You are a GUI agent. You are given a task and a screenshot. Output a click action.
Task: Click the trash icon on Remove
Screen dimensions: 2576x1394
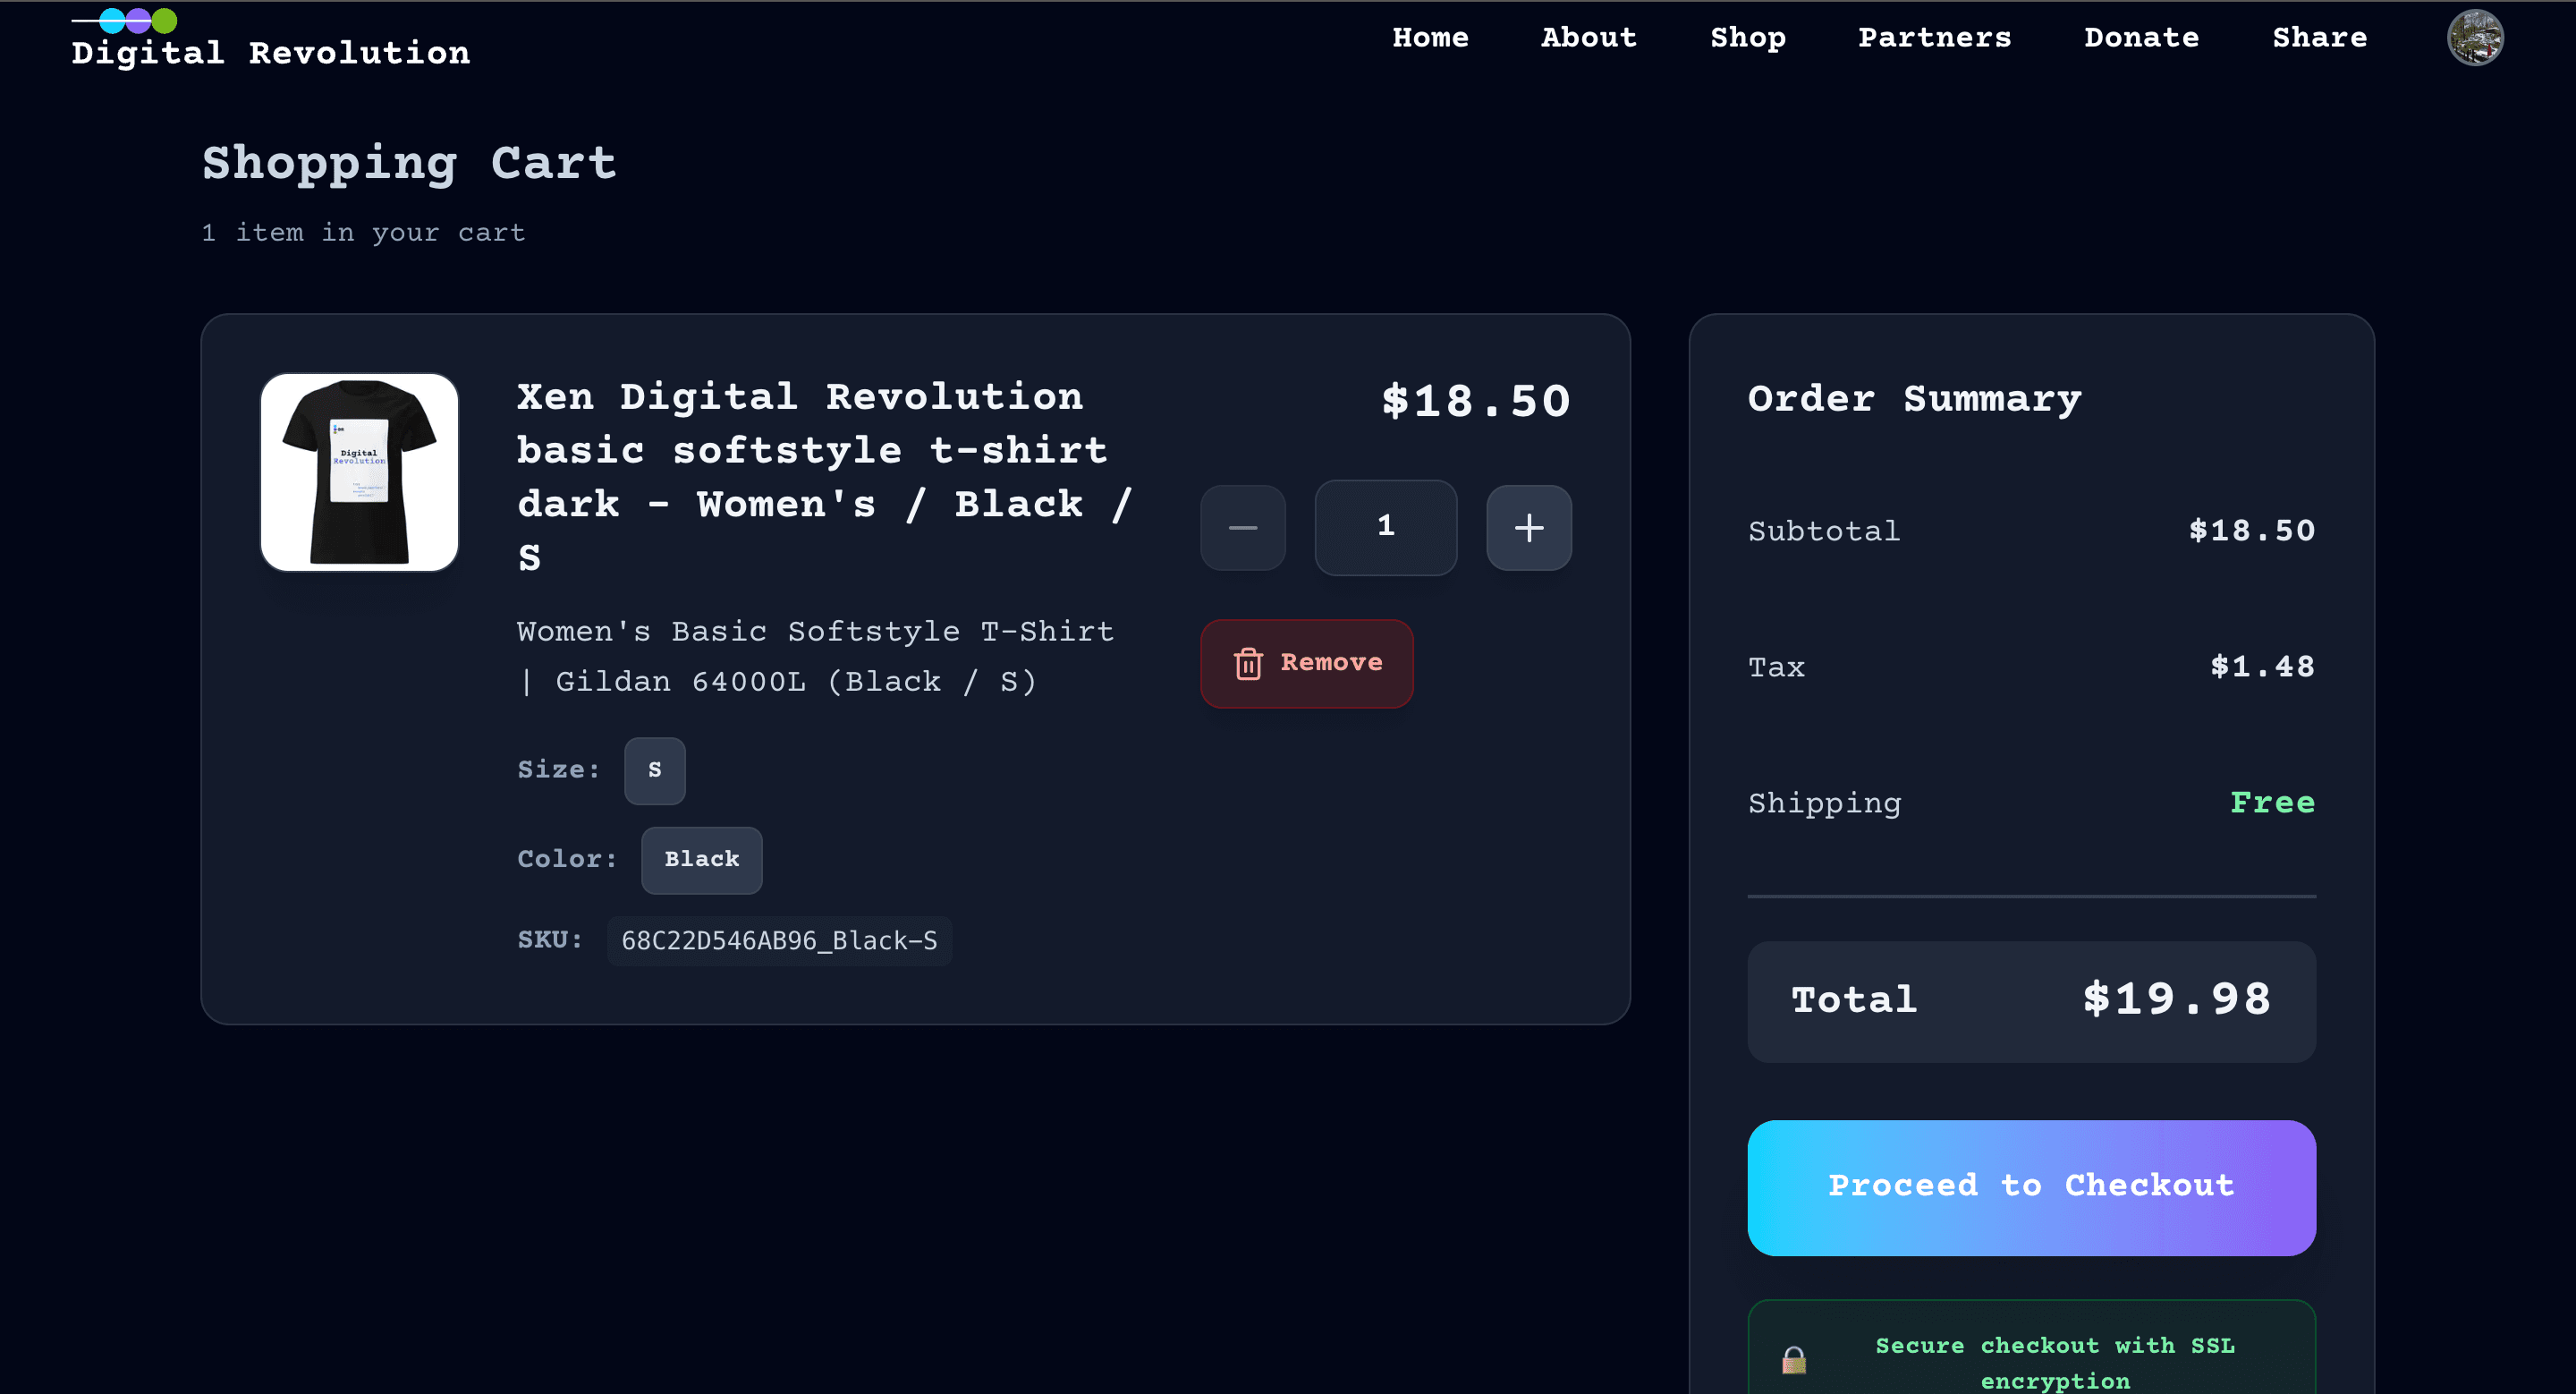click(1247, 663)
